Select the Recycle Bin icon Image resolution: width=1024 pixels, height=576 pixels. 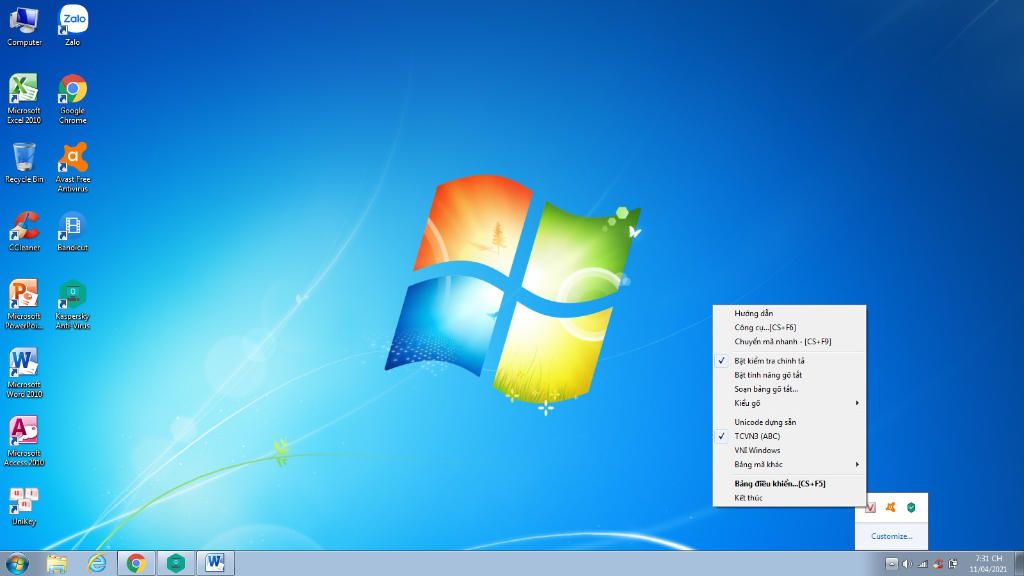[x=24, y=163]
